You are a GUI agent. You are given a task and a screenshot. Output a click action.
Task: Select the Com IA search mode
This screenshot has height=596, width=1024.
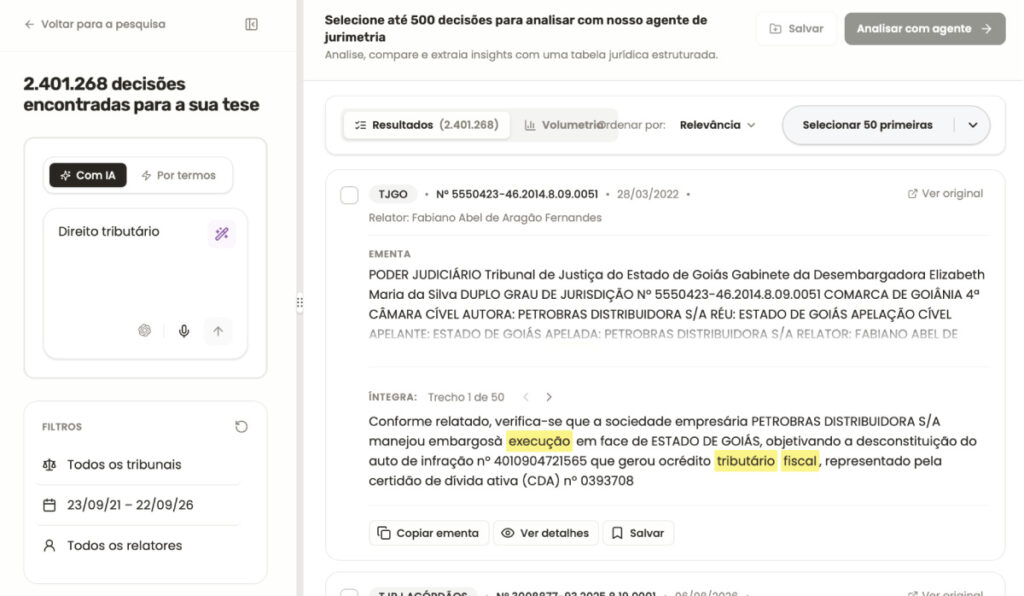click(x=88, y=175)
